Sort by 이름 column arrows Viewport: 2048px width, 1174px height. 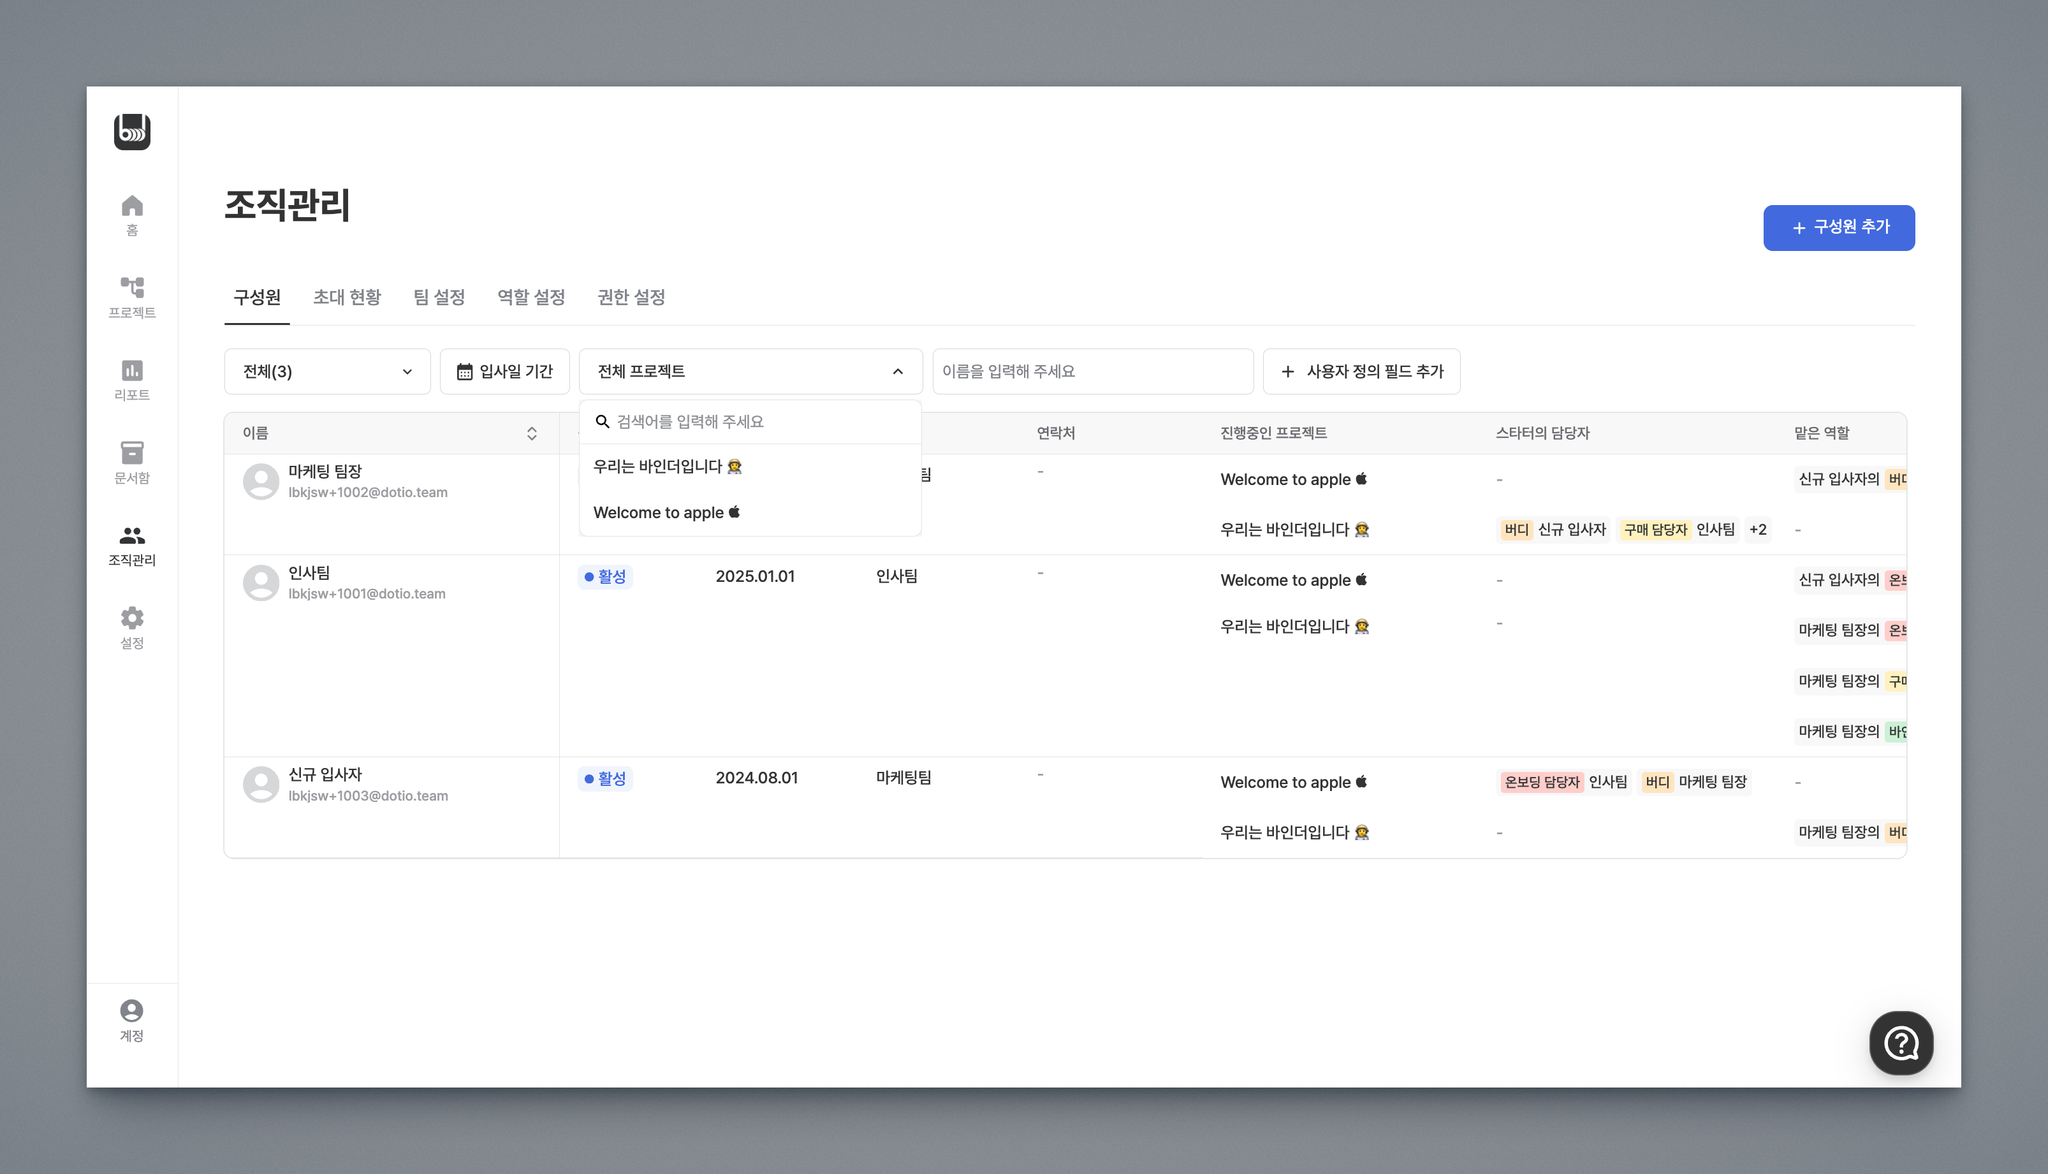tap(532, 433)
